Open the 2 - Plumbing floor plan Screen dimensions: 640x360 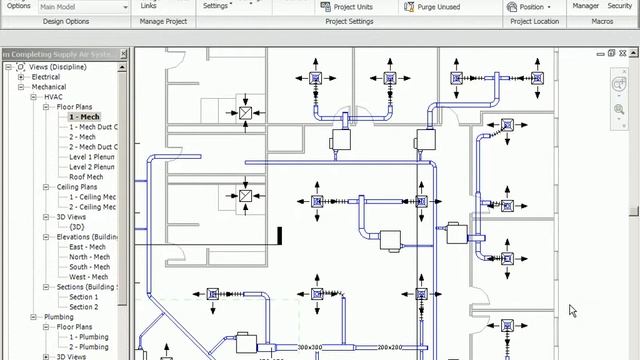89,347
